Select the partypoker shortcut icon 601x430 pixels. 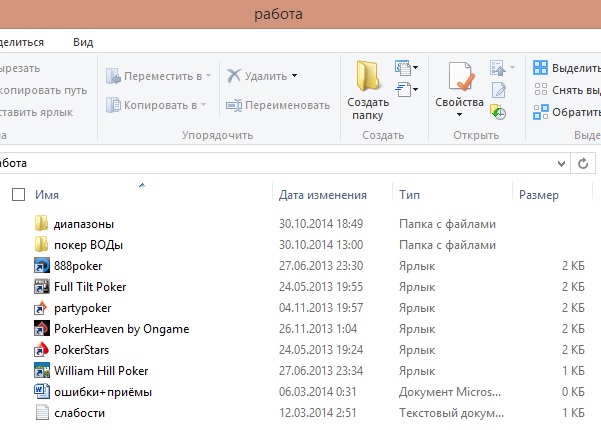tap(42, 307)
